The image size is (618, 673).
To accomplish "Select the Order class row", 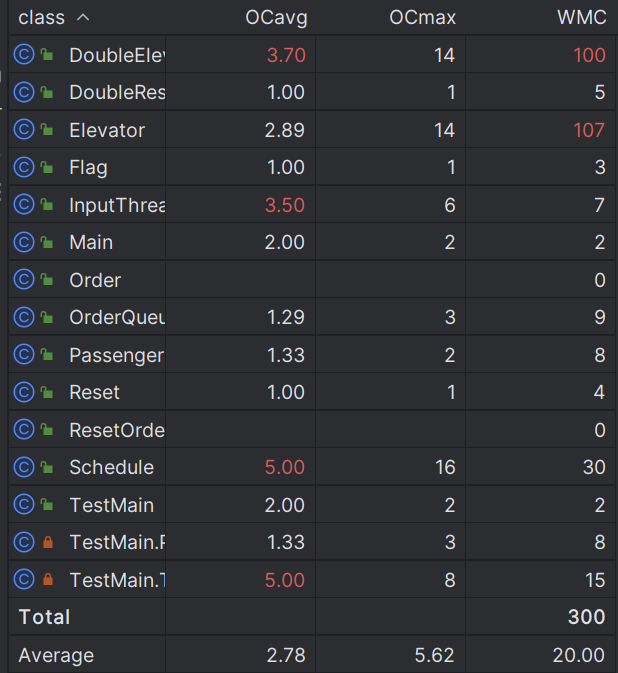I will tap(312, 280).
